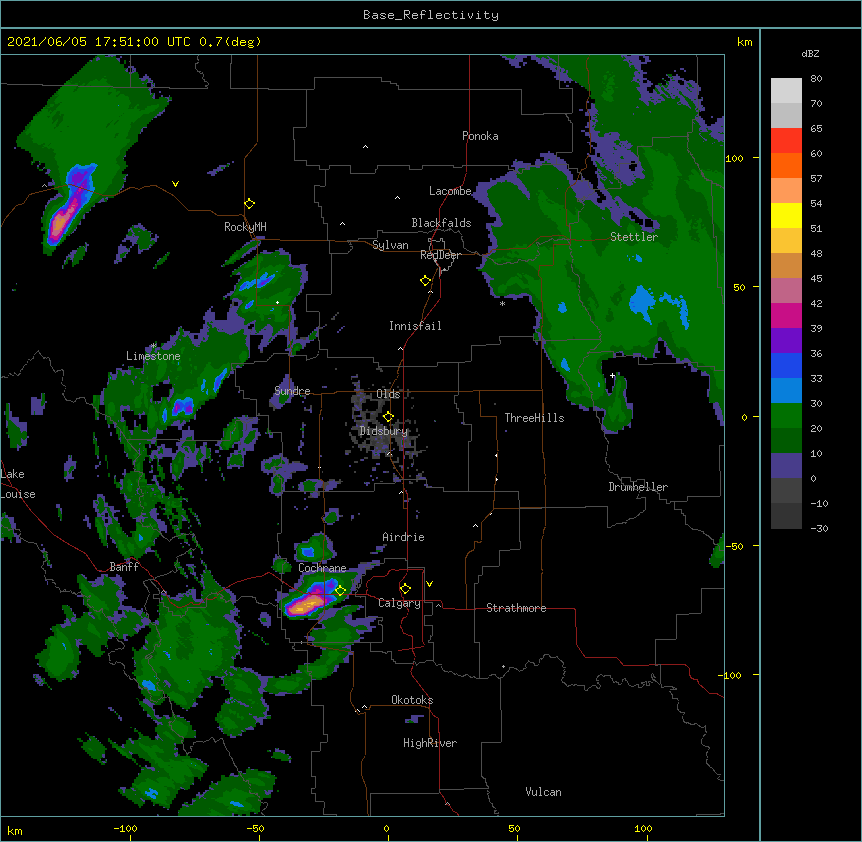Select the yellow 51-54 dBZ legend swatch
Image resolution: width=862 pixels, height=842 pixels.
click(786, 215)
